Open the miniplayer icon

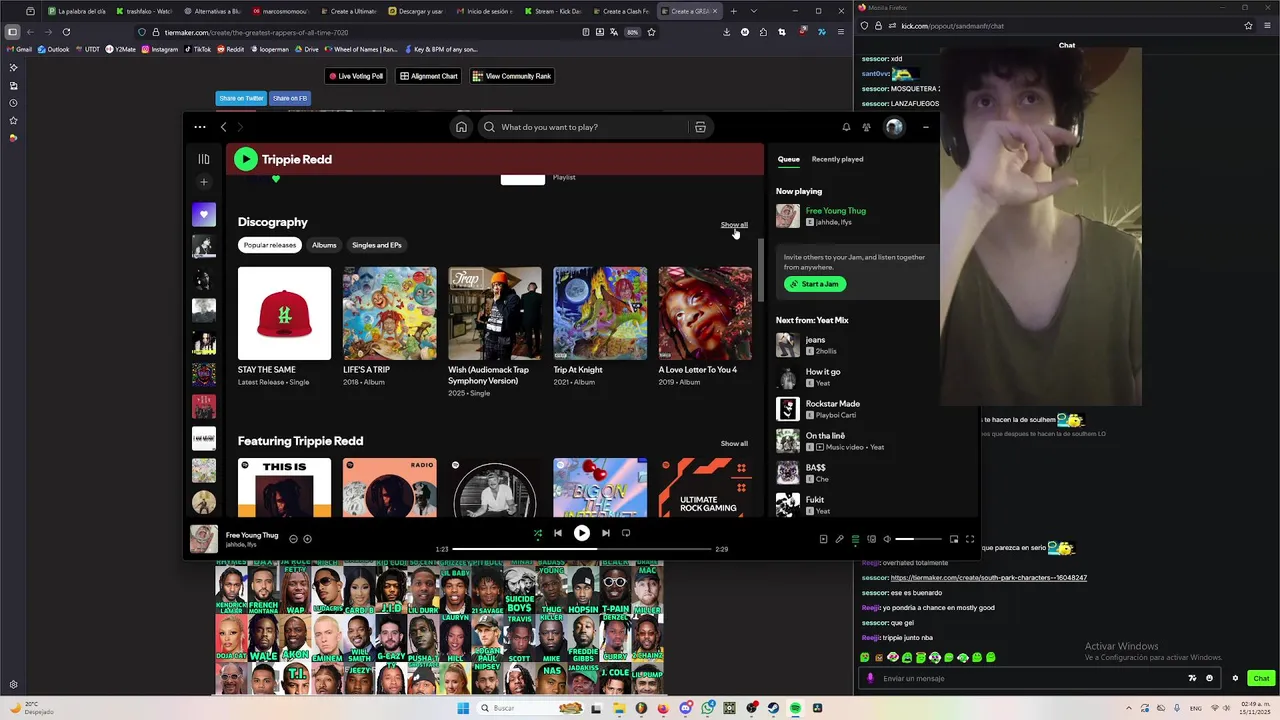tap(954, 539)
